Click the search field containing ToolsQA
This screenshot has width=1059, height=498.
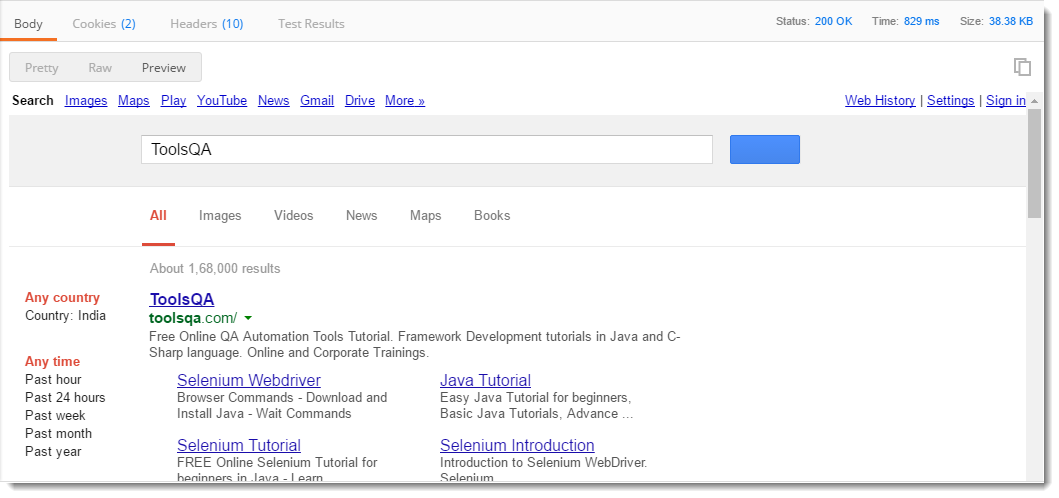click(x=427, y=149)
